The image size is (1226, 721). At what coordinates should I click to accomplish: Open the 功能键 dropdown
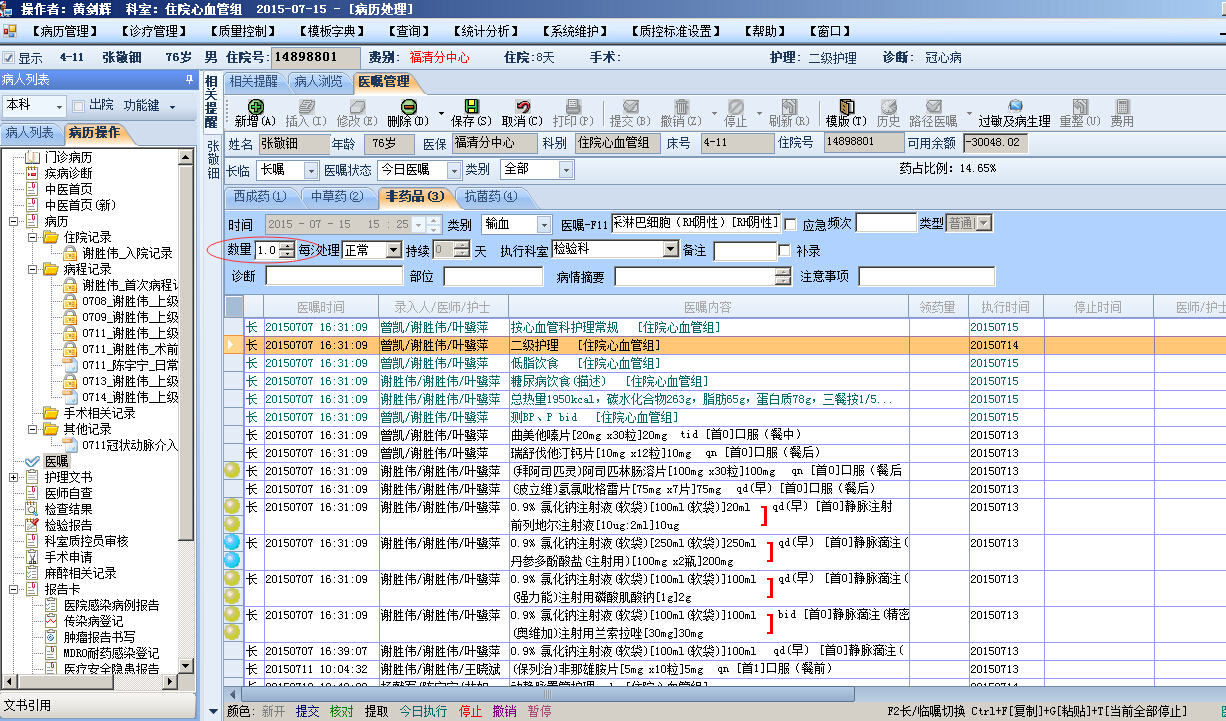pyautogui.click(x=172, y=106)
